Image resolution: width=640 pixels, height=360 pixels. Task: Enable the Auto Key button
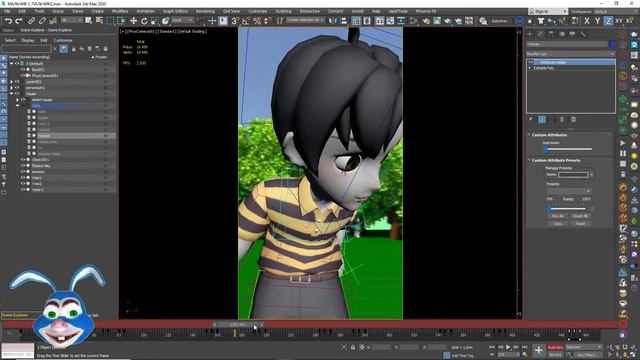(x=555, y=347)
